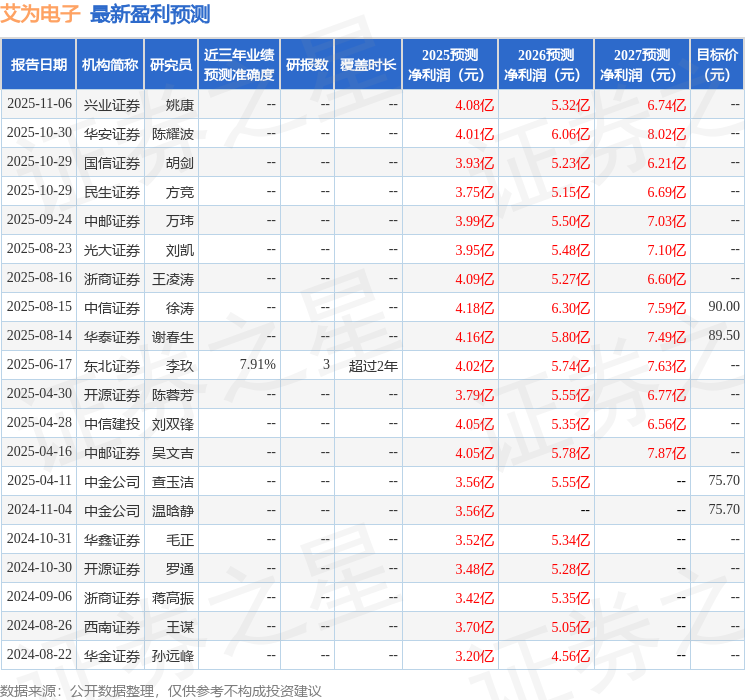Viewport: 745px width, 700px height.
Task: Select researcher 李玖
Action: click(180, 366)
